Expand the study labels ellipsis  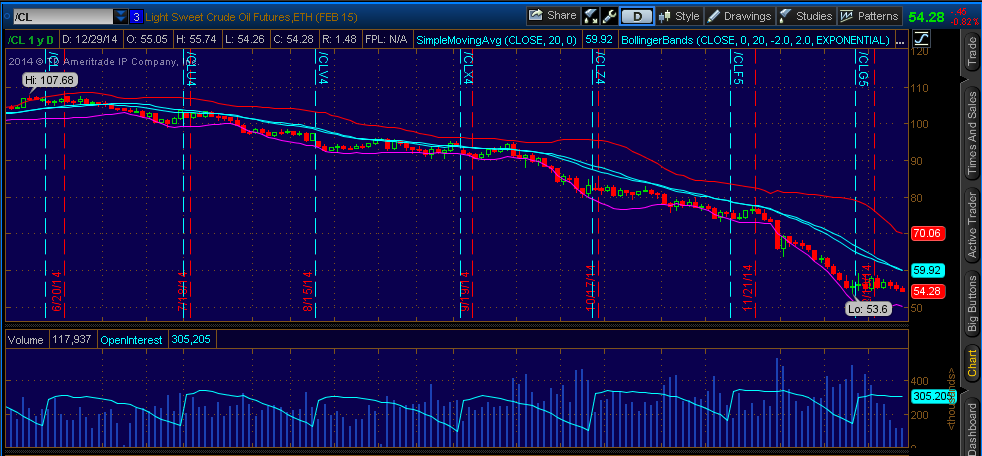click(x=901, y=39)
